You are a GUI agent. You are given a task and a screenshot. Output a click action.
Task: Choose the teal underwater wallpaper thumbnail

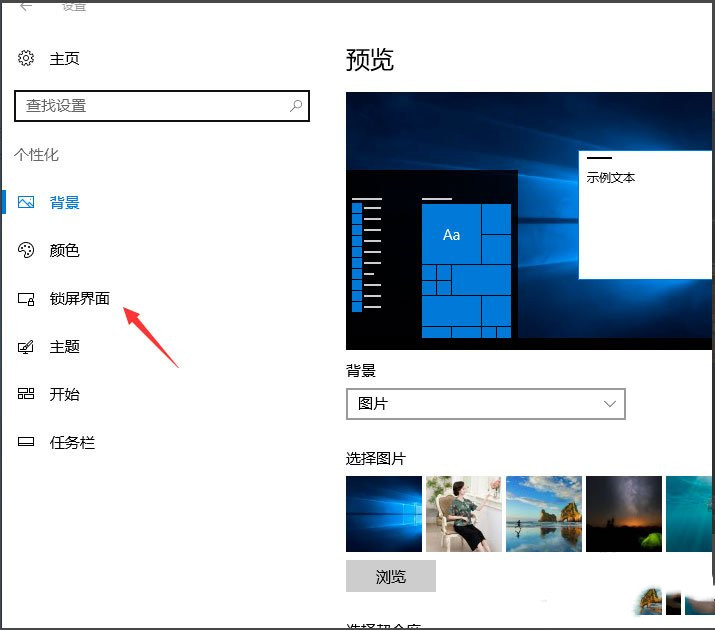coord(690,514)
